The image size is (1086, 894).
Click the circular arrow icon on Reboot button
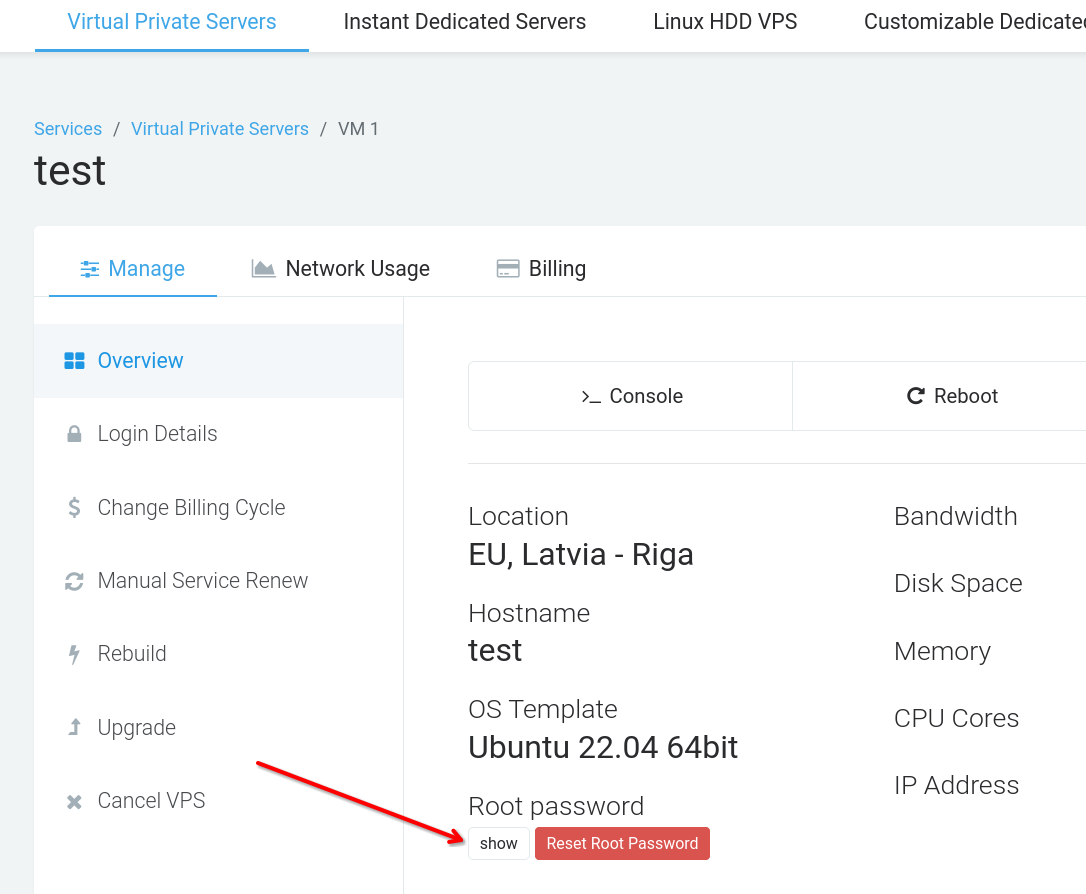coord(915,395)
